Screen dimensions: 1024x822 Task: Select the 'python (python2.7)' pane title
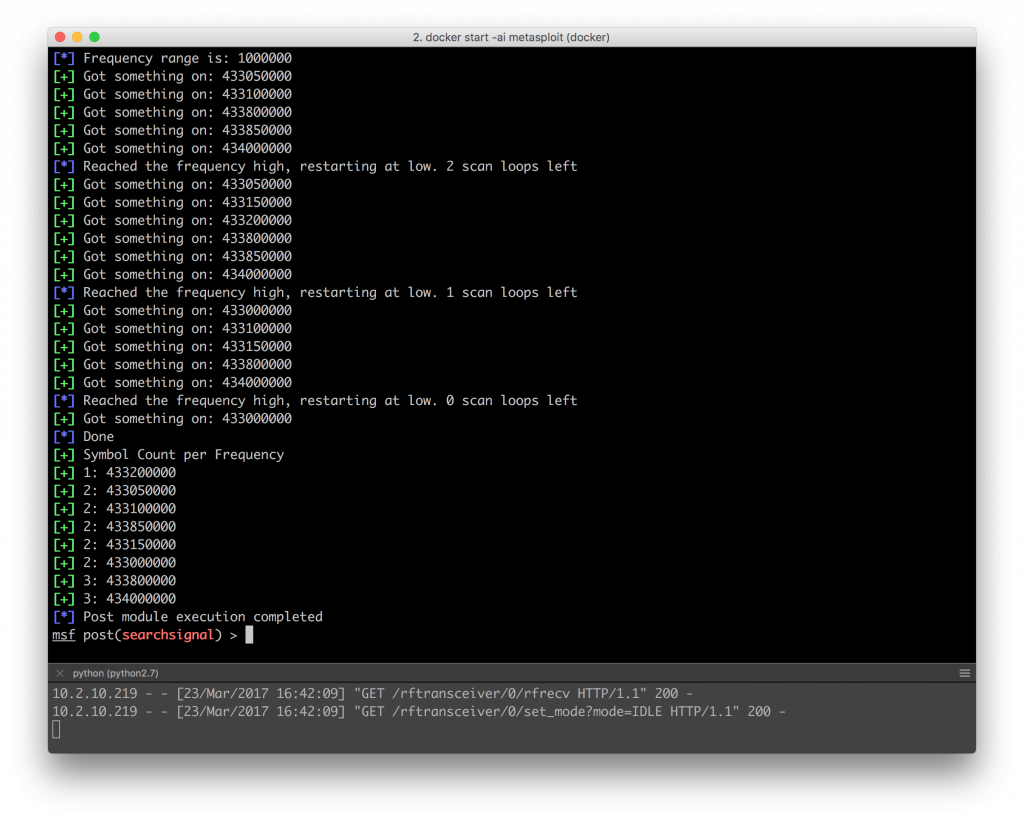pyautogui.click(x=115, y=674)
